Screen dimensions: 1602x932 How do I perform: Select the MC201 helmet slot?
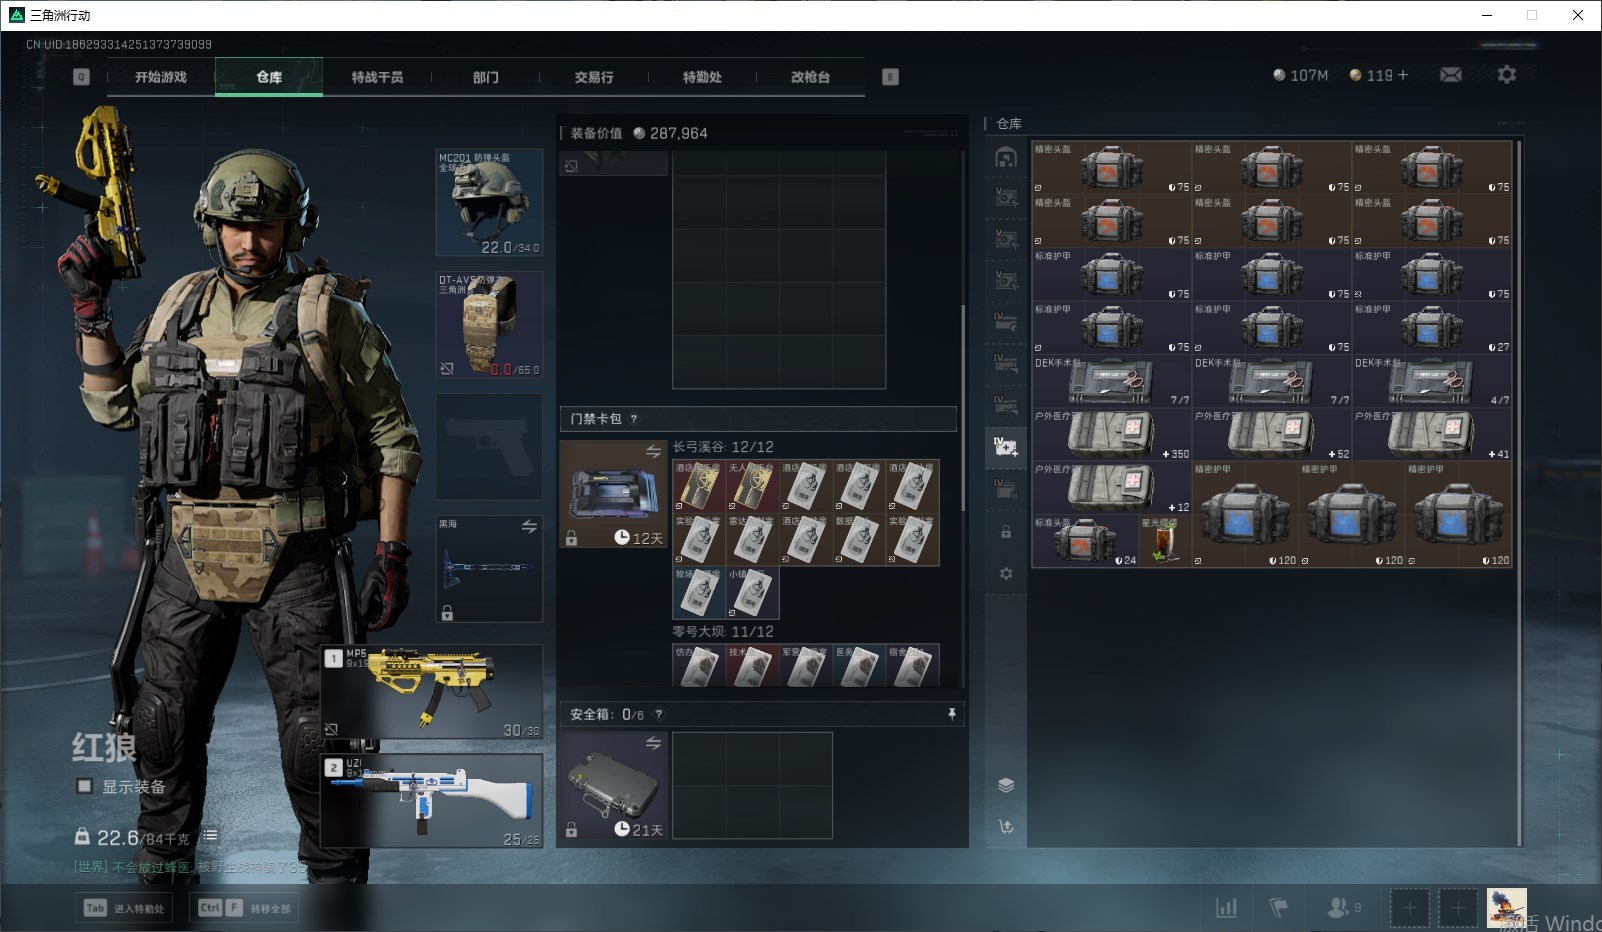(x=489, y=203)
